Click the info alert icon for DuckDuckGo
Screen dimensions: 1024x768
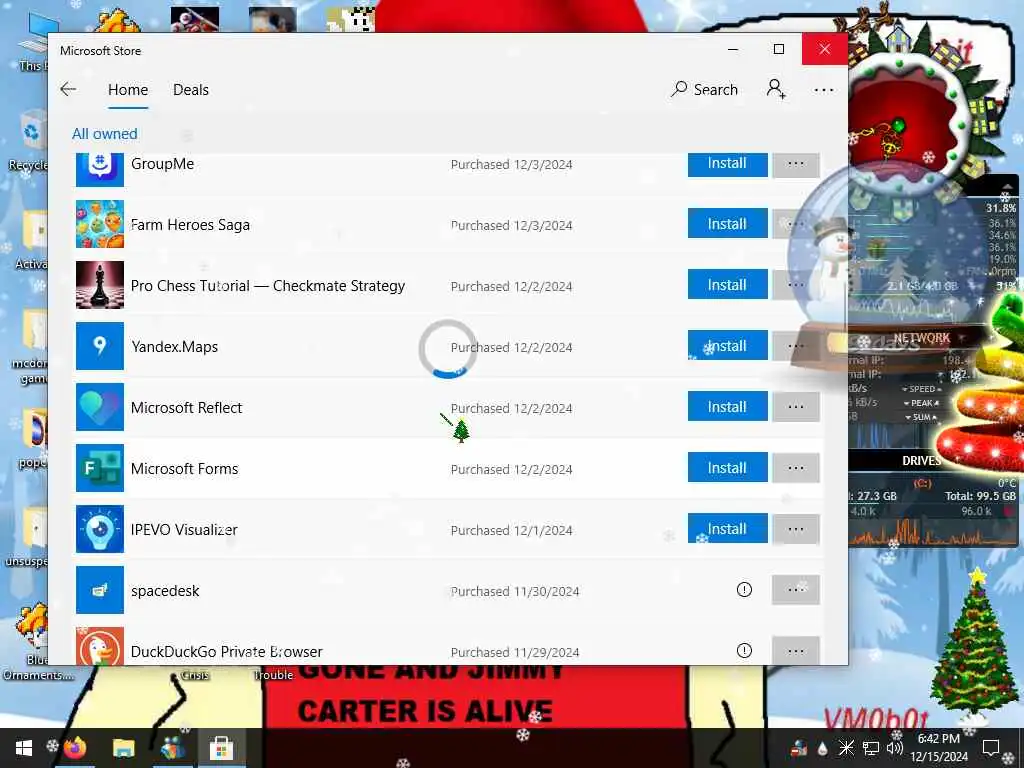[744, 650]
